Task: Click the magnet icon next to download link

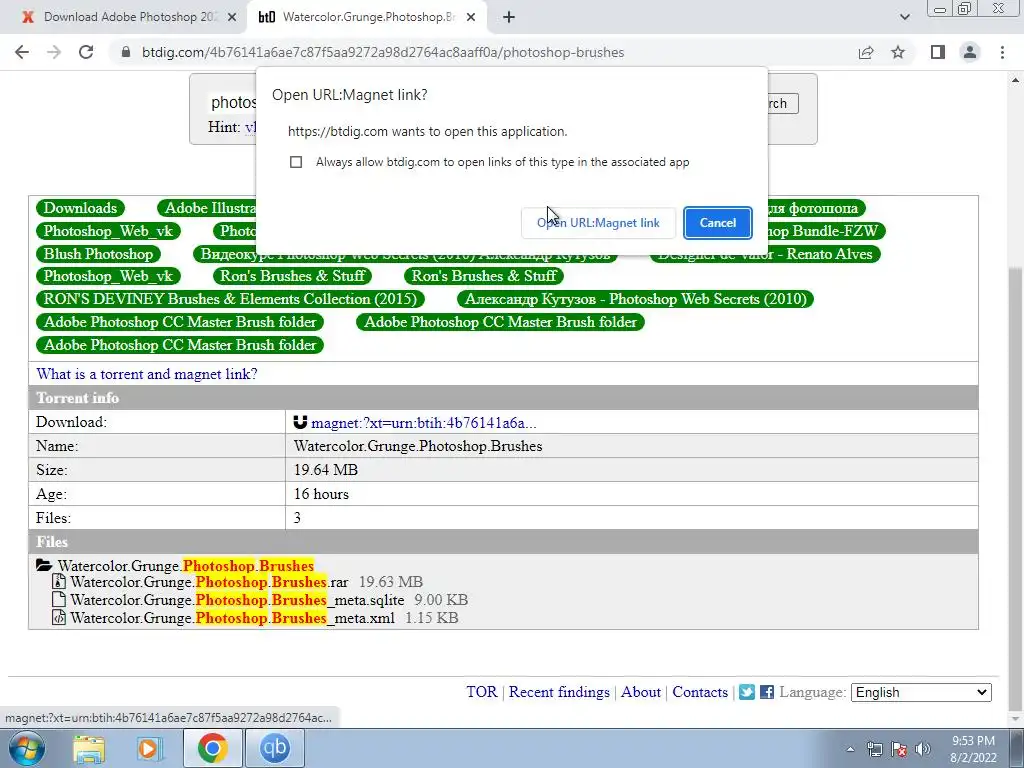Action: click(x=300, y=423)
